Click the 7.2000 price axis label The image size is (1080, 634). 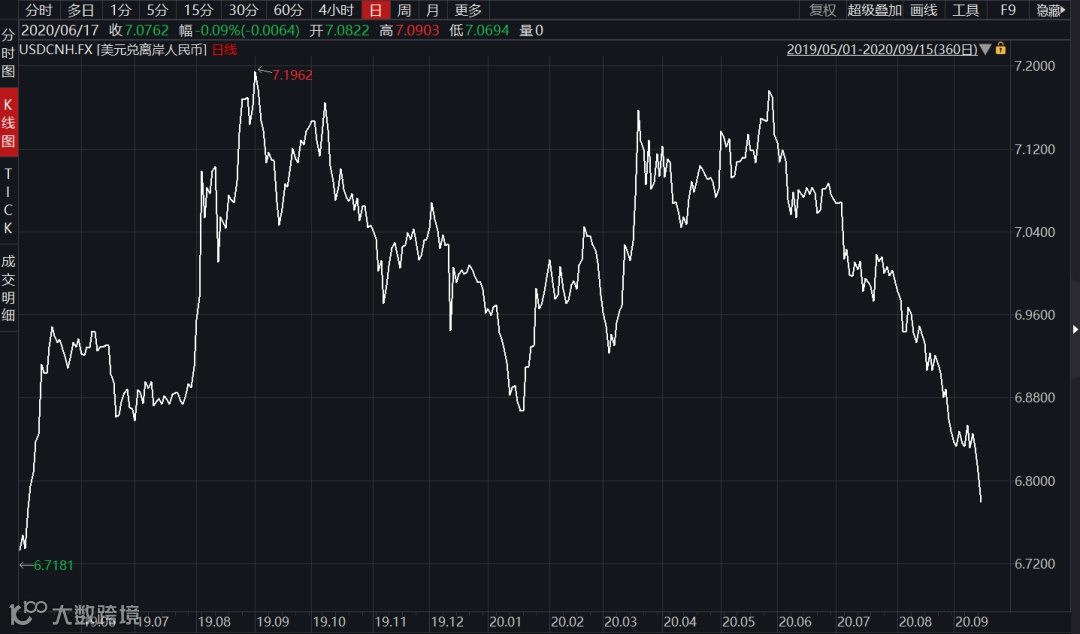[x=1035, y=66]
